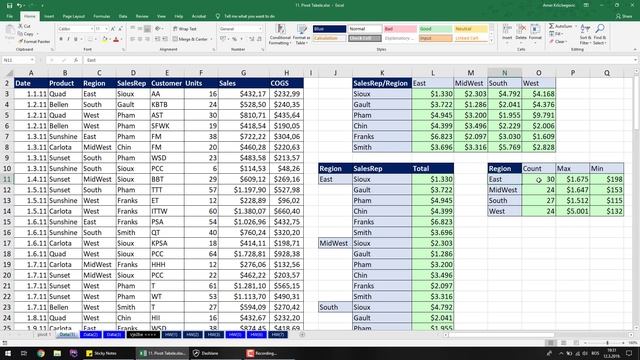Screen dimensions: 640x360
Task: Click Decrease Decimal icon
Action: coord(260,39)
